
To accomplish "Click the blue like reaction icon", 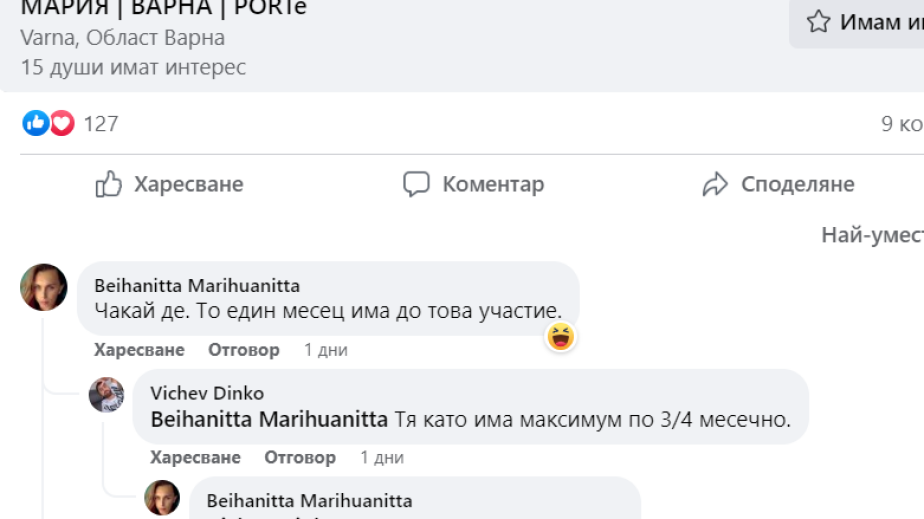I will click(35, 123).
